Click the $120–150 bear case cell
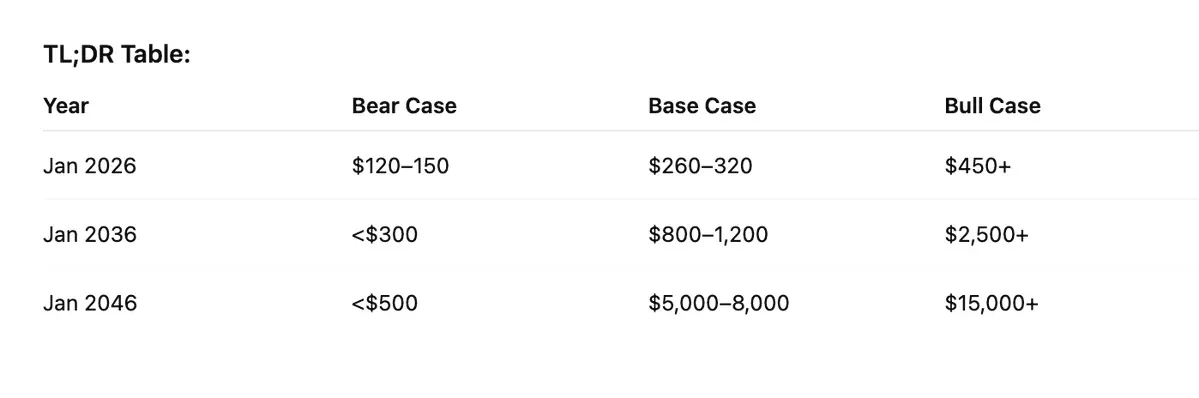The image size is (1199, 398). pyautogui.click(x=400, y=165)
